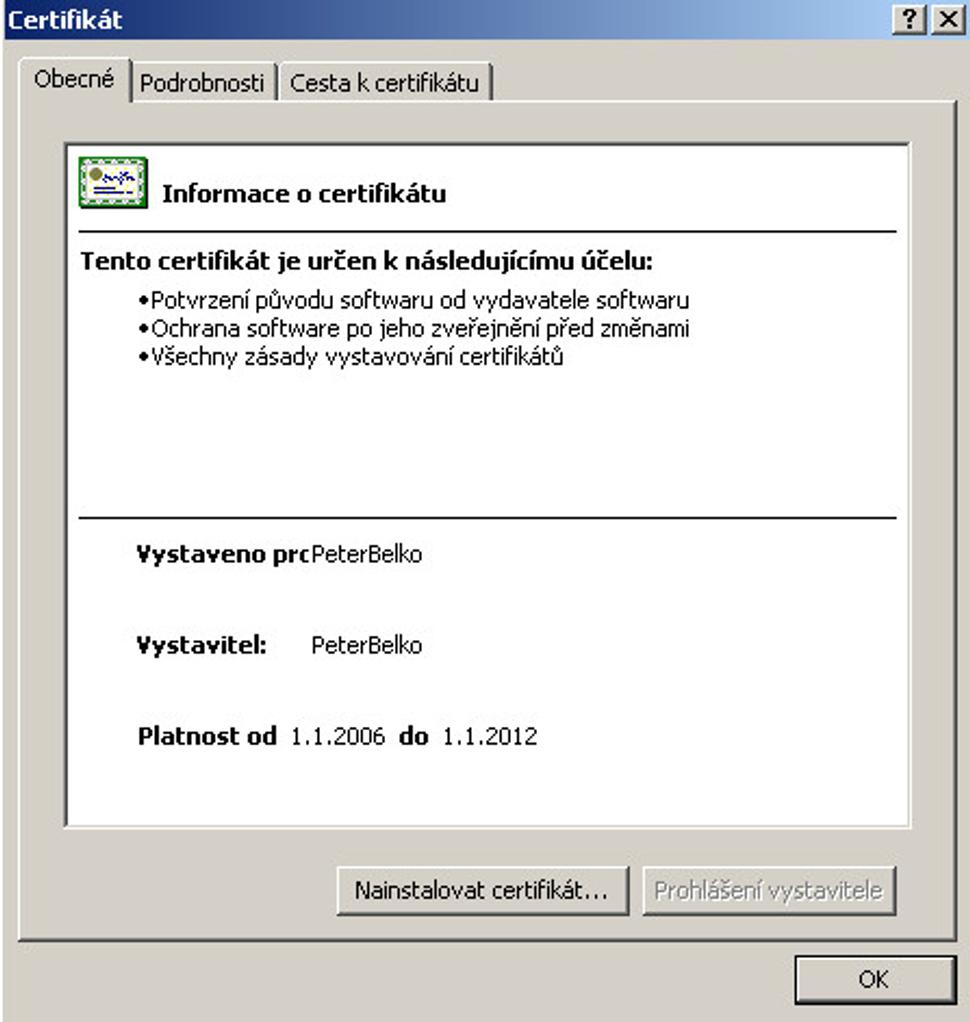Image resolution: width=970 pixels, height=1022 pixels.
Task: Open the Cesta k certifikátu tab
Action: coord(385,83)
